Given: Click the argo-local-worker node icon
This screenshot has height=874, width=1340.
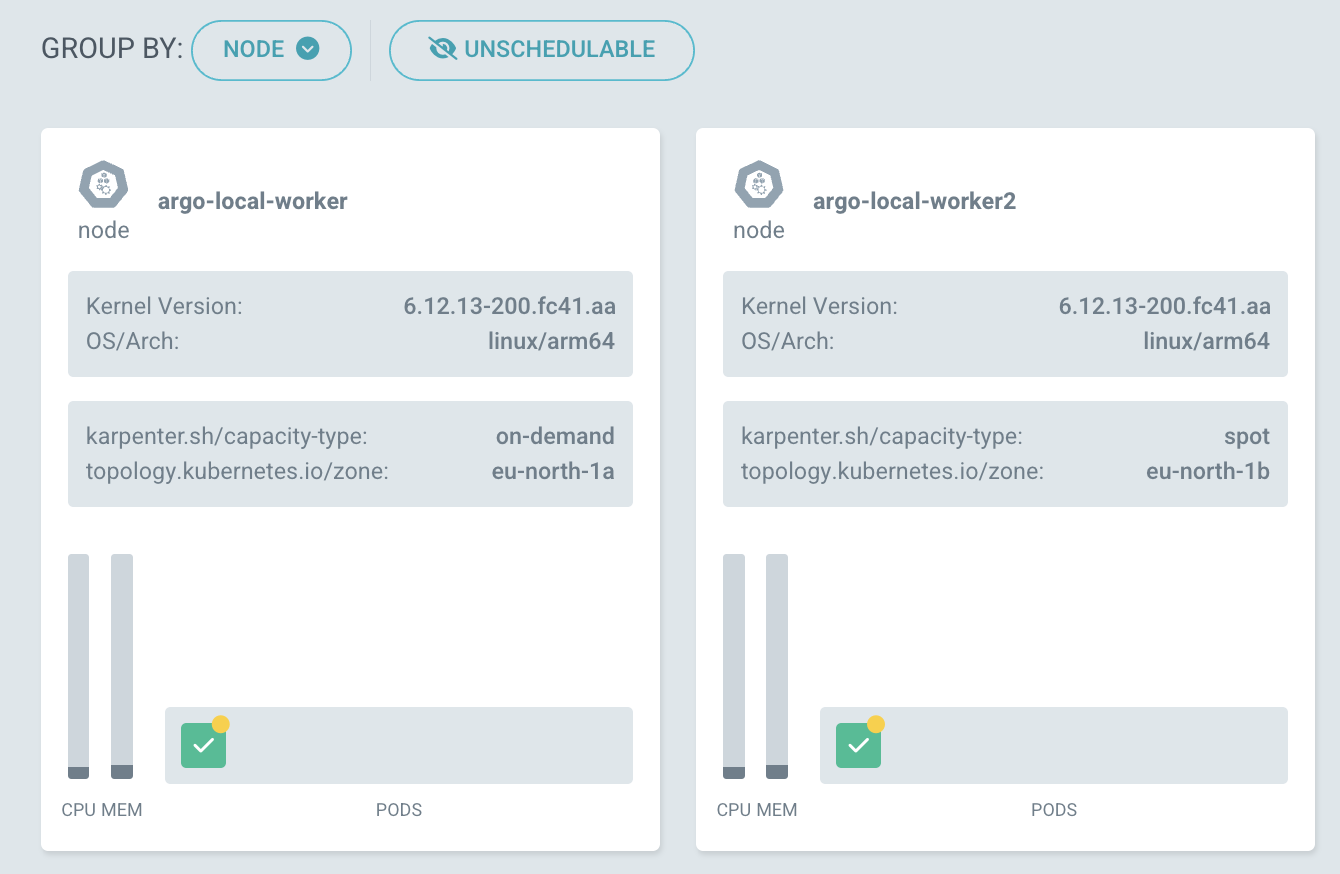Looking at the screenshot, I should tap(104, 185).
